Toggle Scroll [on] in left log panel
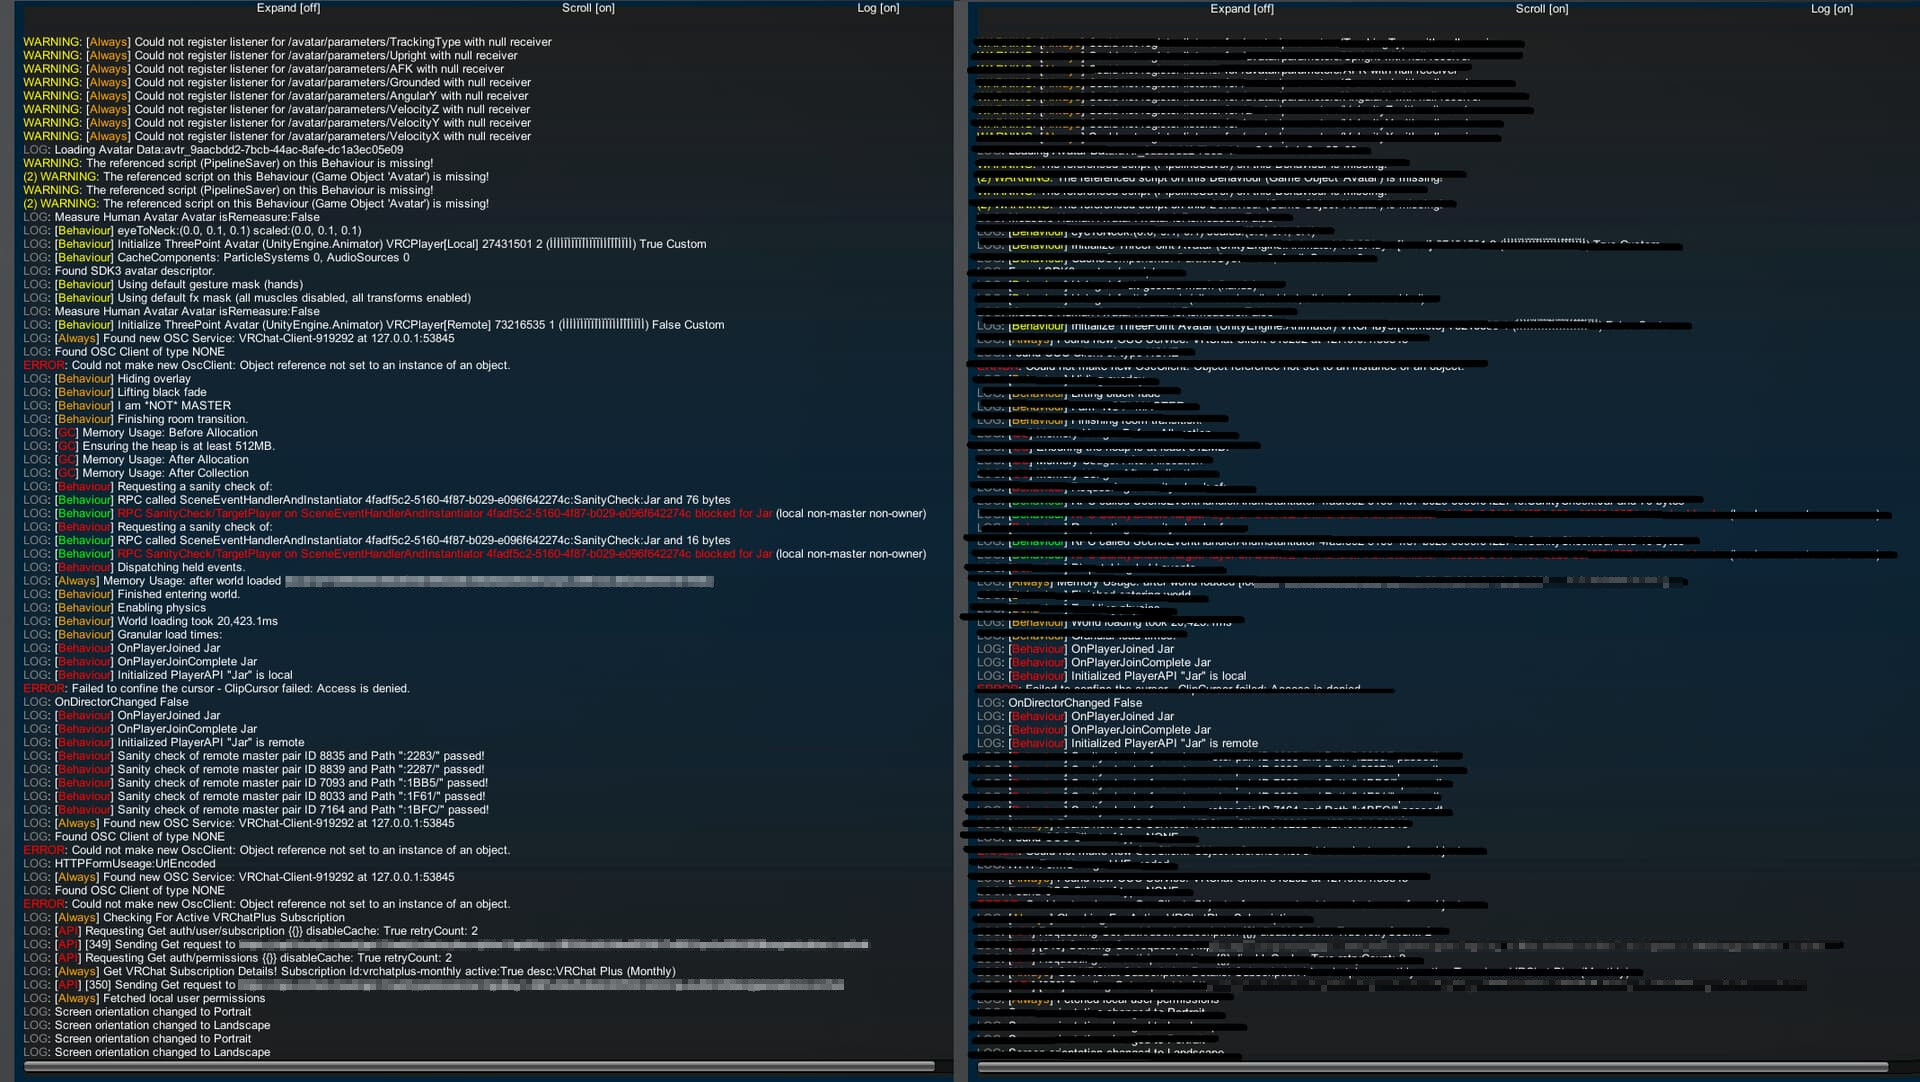 [588, 8]
